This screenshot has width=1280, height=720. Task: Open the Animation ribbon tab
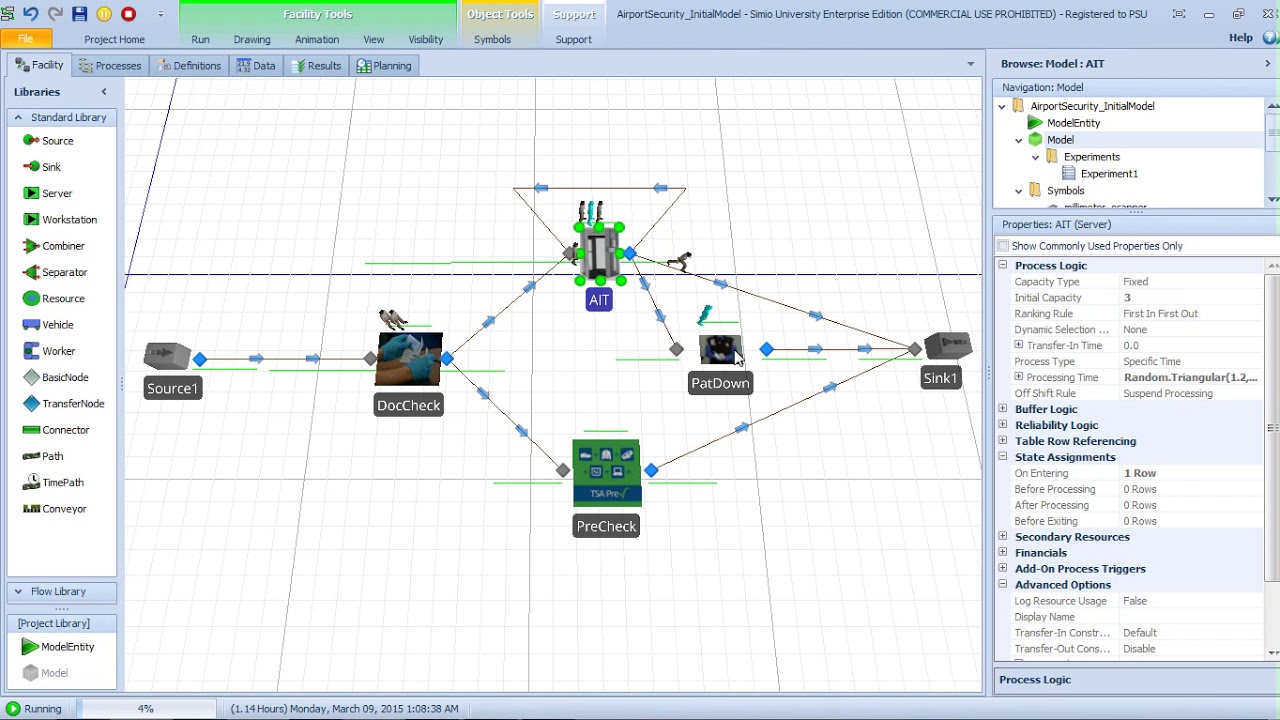317,39
